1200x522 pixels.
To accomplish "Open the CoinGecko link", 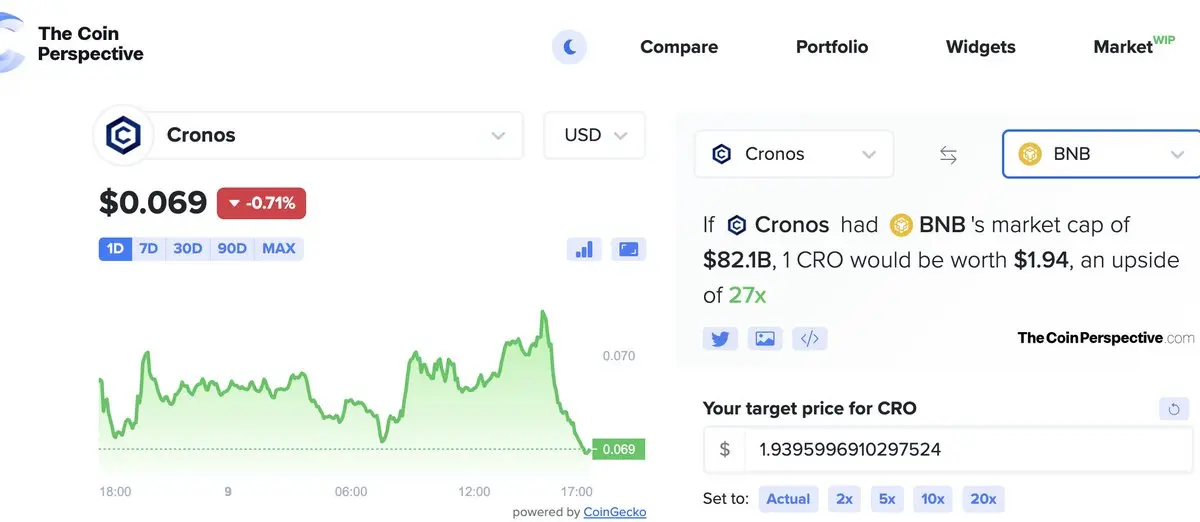I will [x=615, y=512].
